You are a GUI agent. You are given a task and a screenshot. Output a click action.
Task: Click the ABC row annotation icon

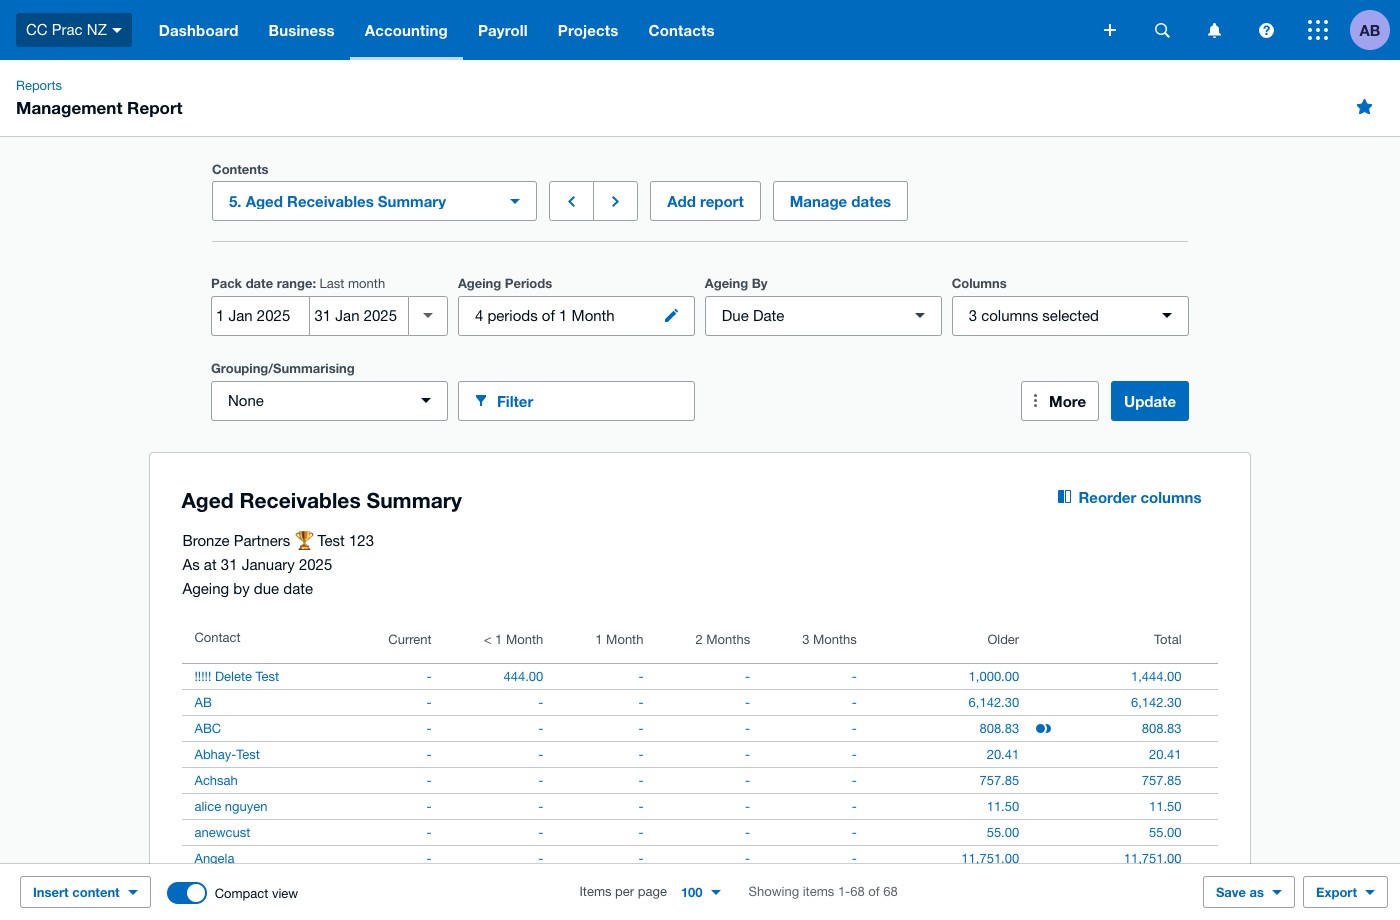[x=1043, y=729]
